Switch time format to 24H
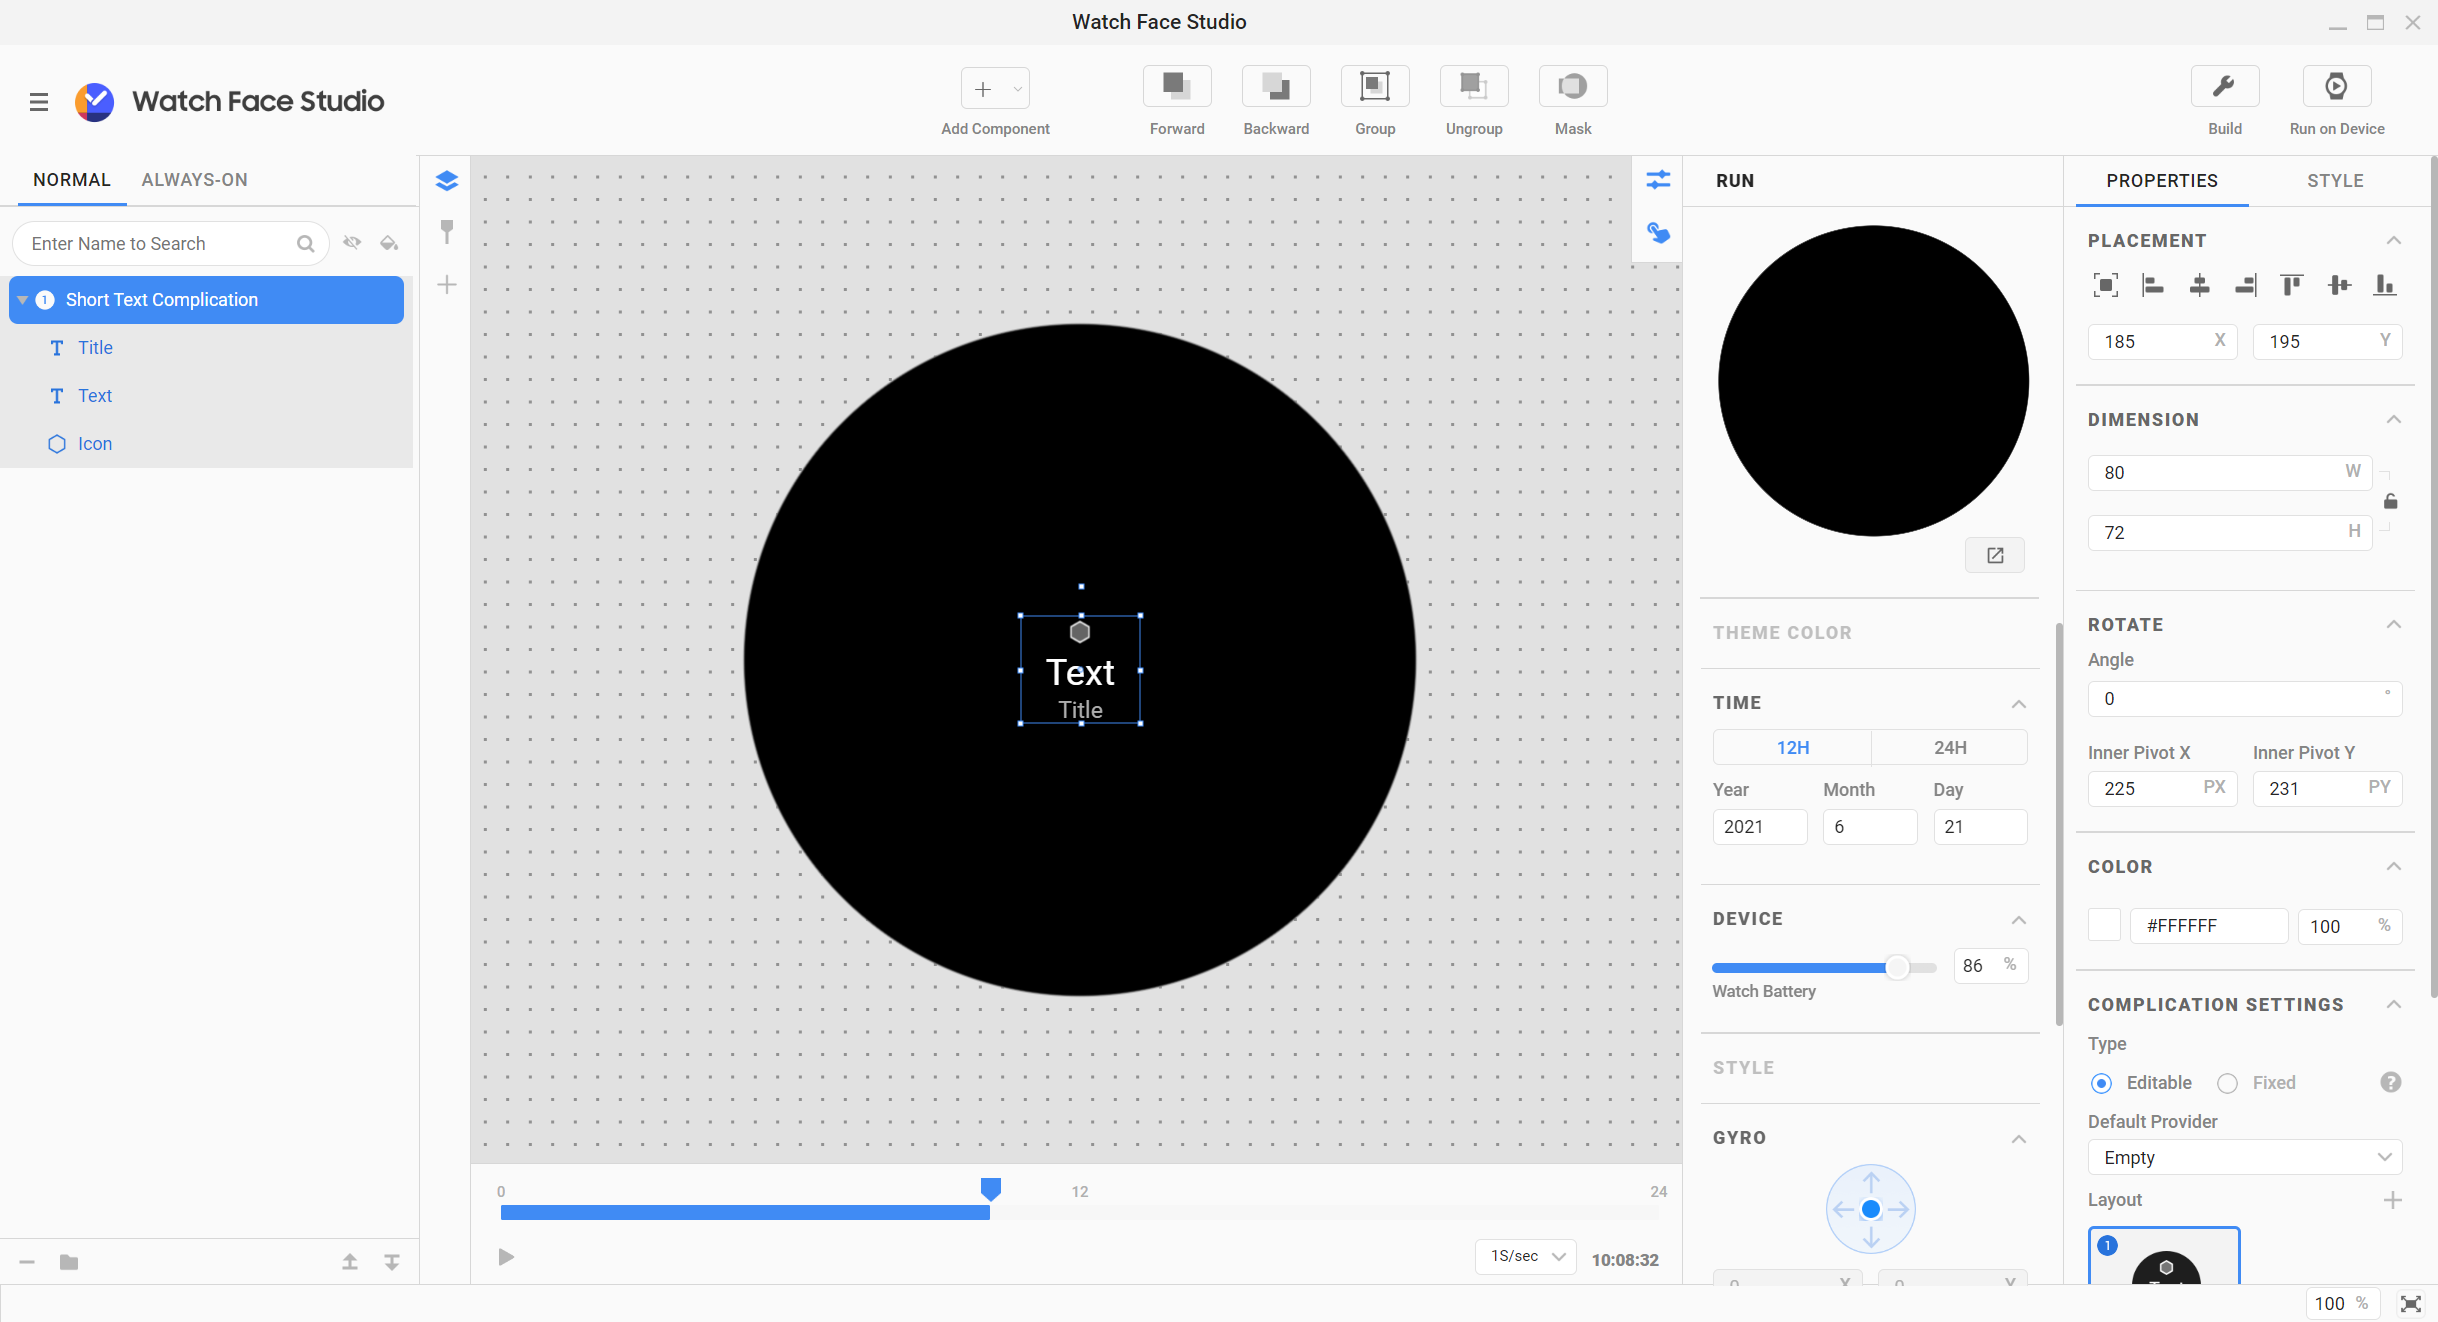 tap(1949, 747)
